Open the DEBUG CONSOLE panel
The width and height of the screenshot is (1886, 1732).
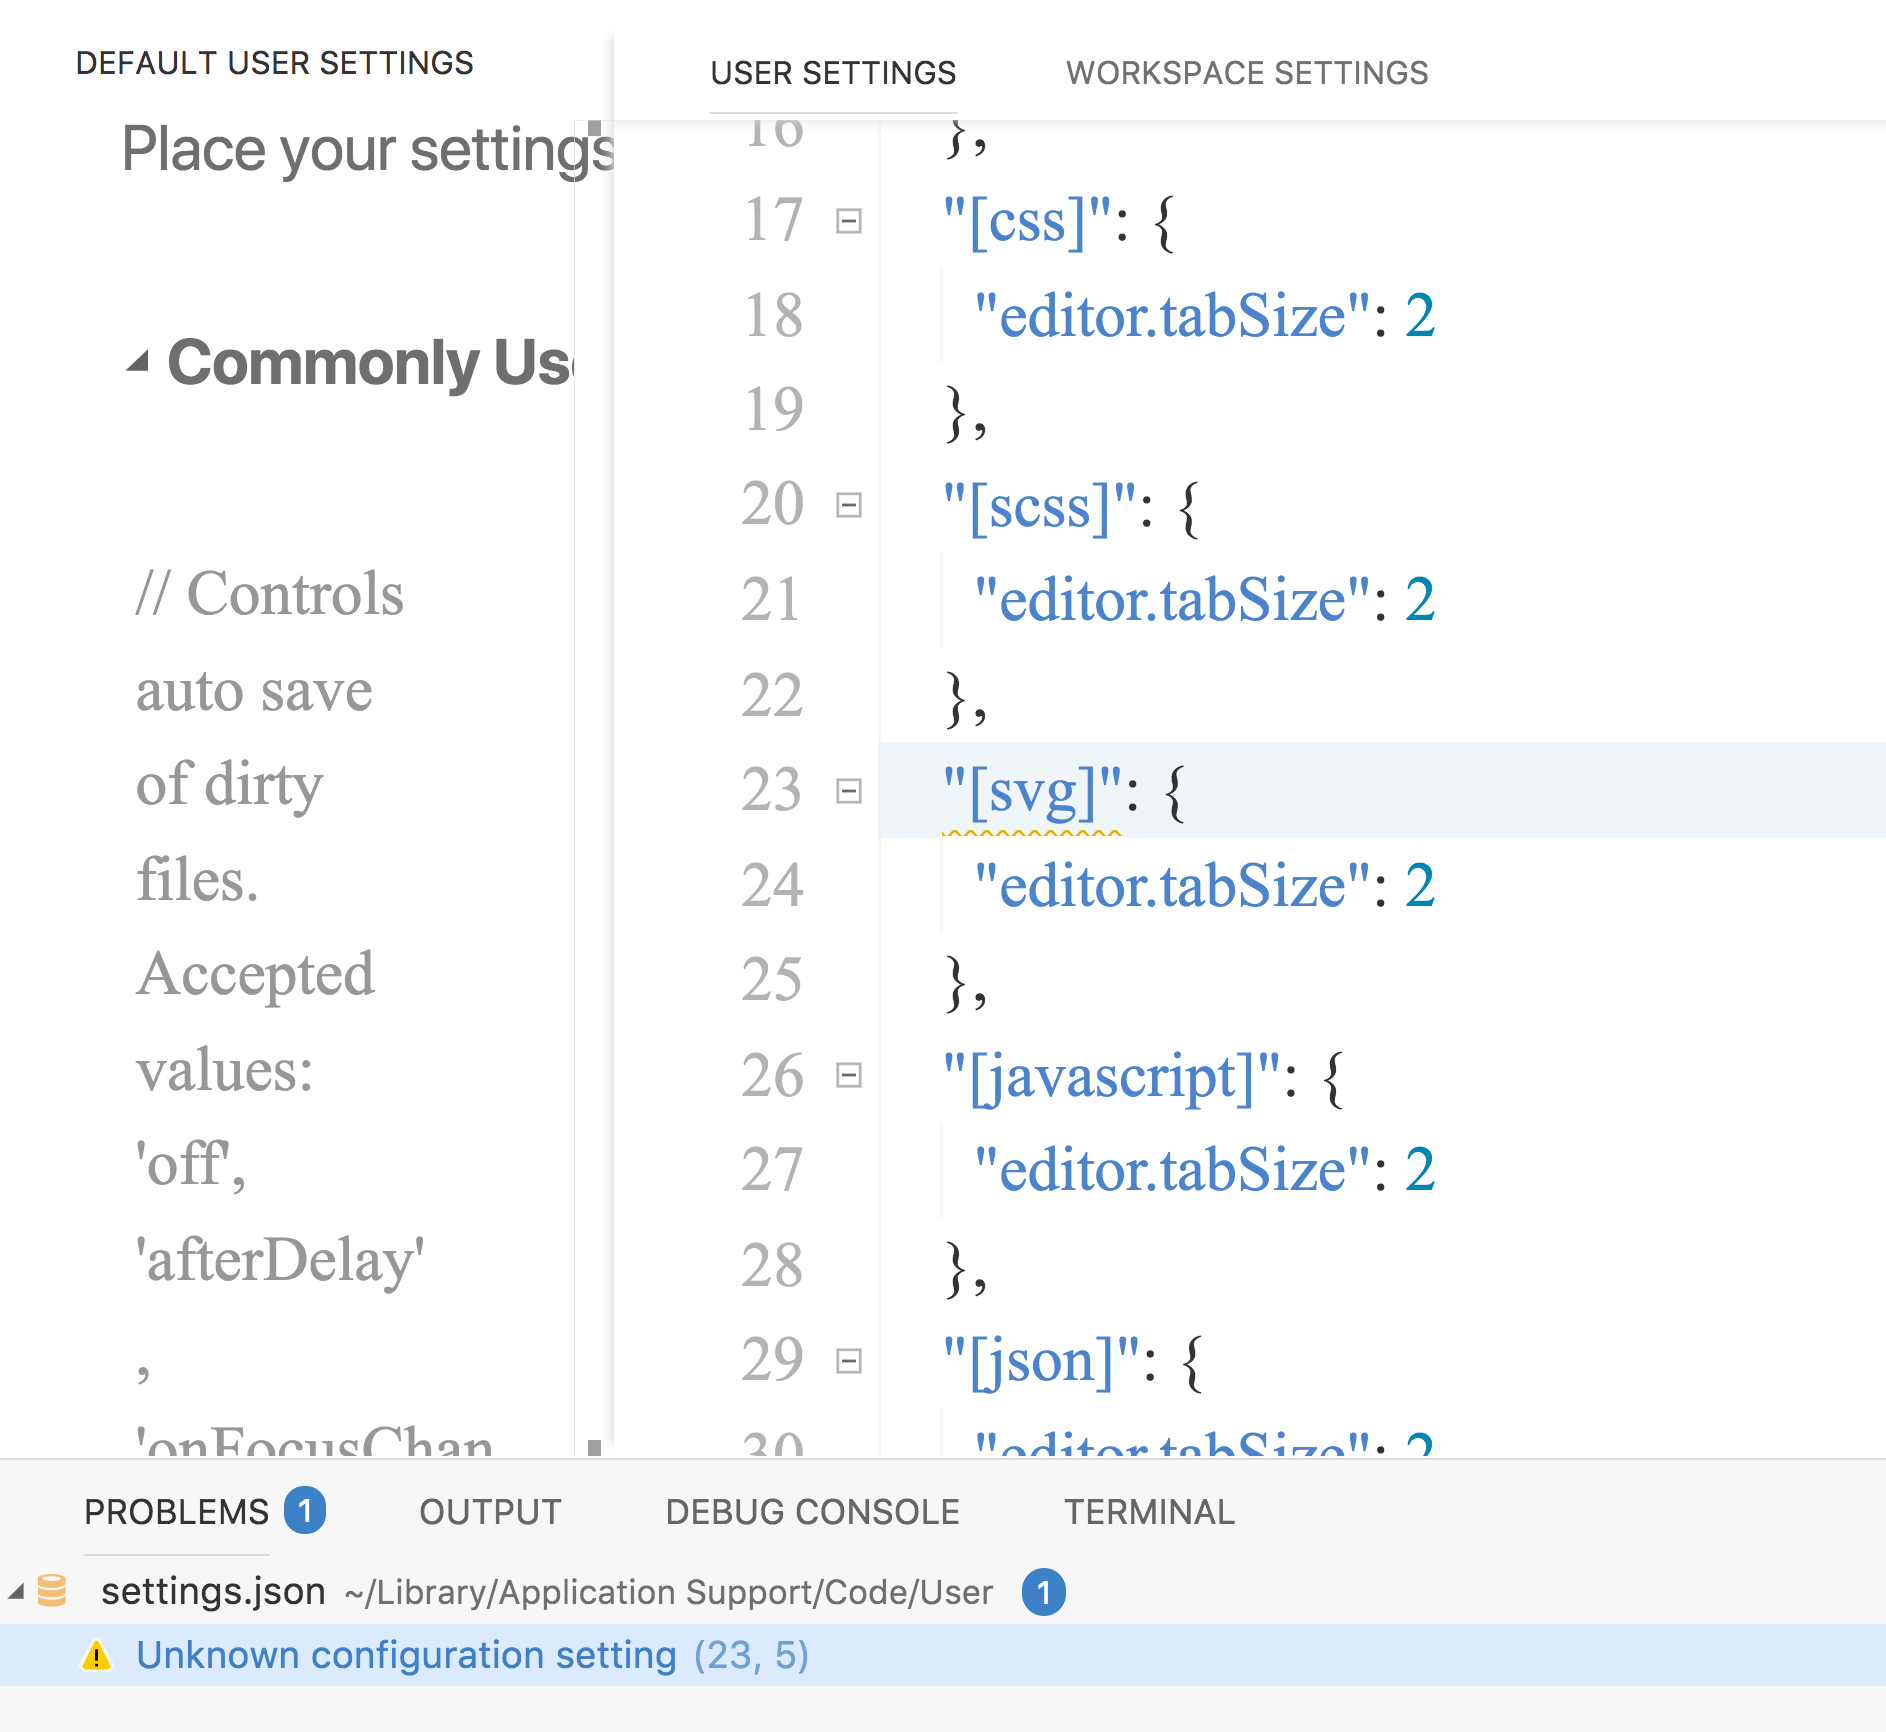(x=811, y=1512)
